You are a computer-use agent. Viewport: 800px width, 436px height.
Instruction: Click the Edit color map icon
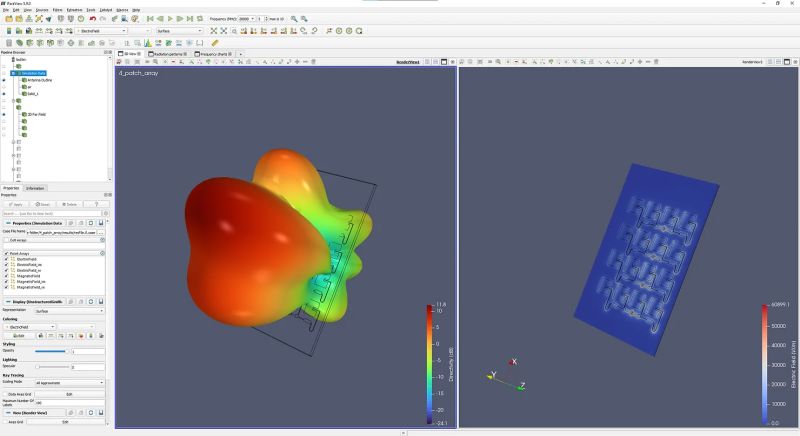coord(19,31)
